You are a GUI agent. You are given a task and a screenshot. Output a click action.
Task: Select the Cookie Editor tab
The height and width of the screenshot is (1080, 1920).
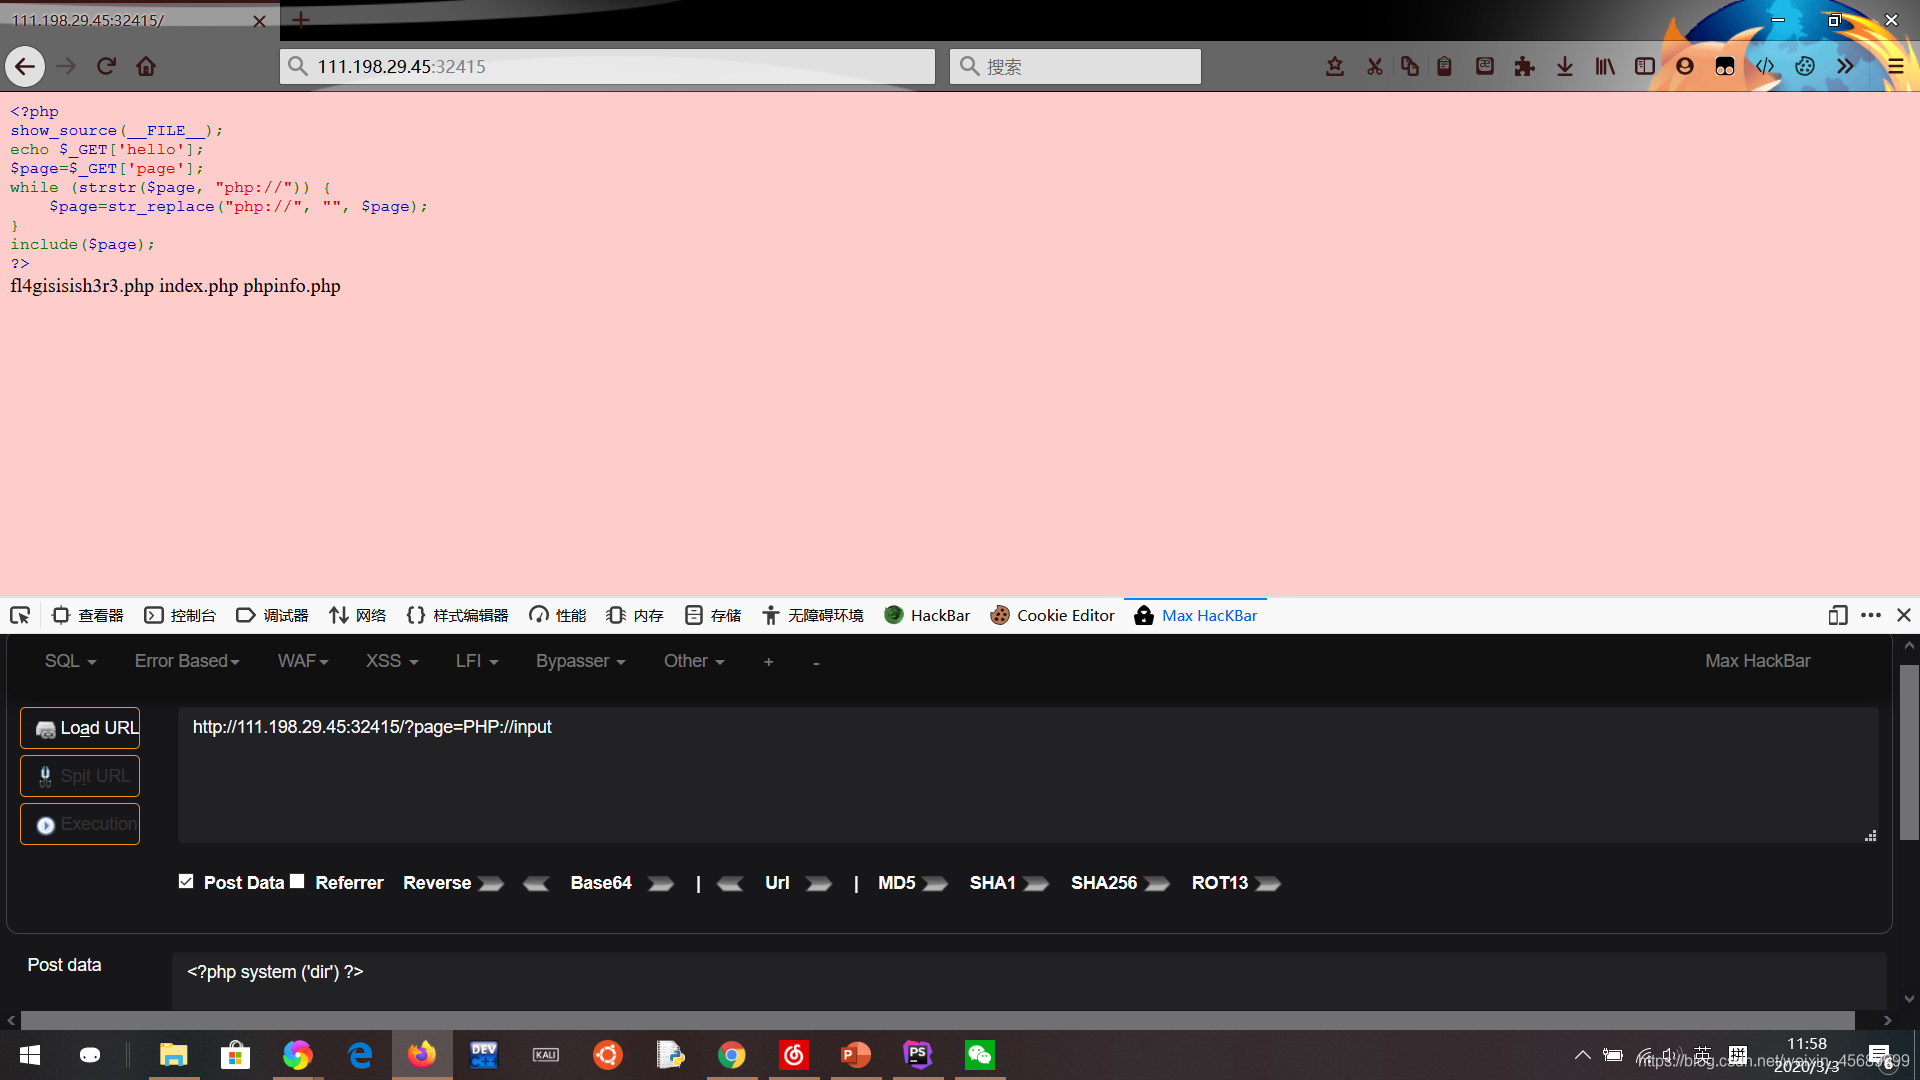(1052, 615)
